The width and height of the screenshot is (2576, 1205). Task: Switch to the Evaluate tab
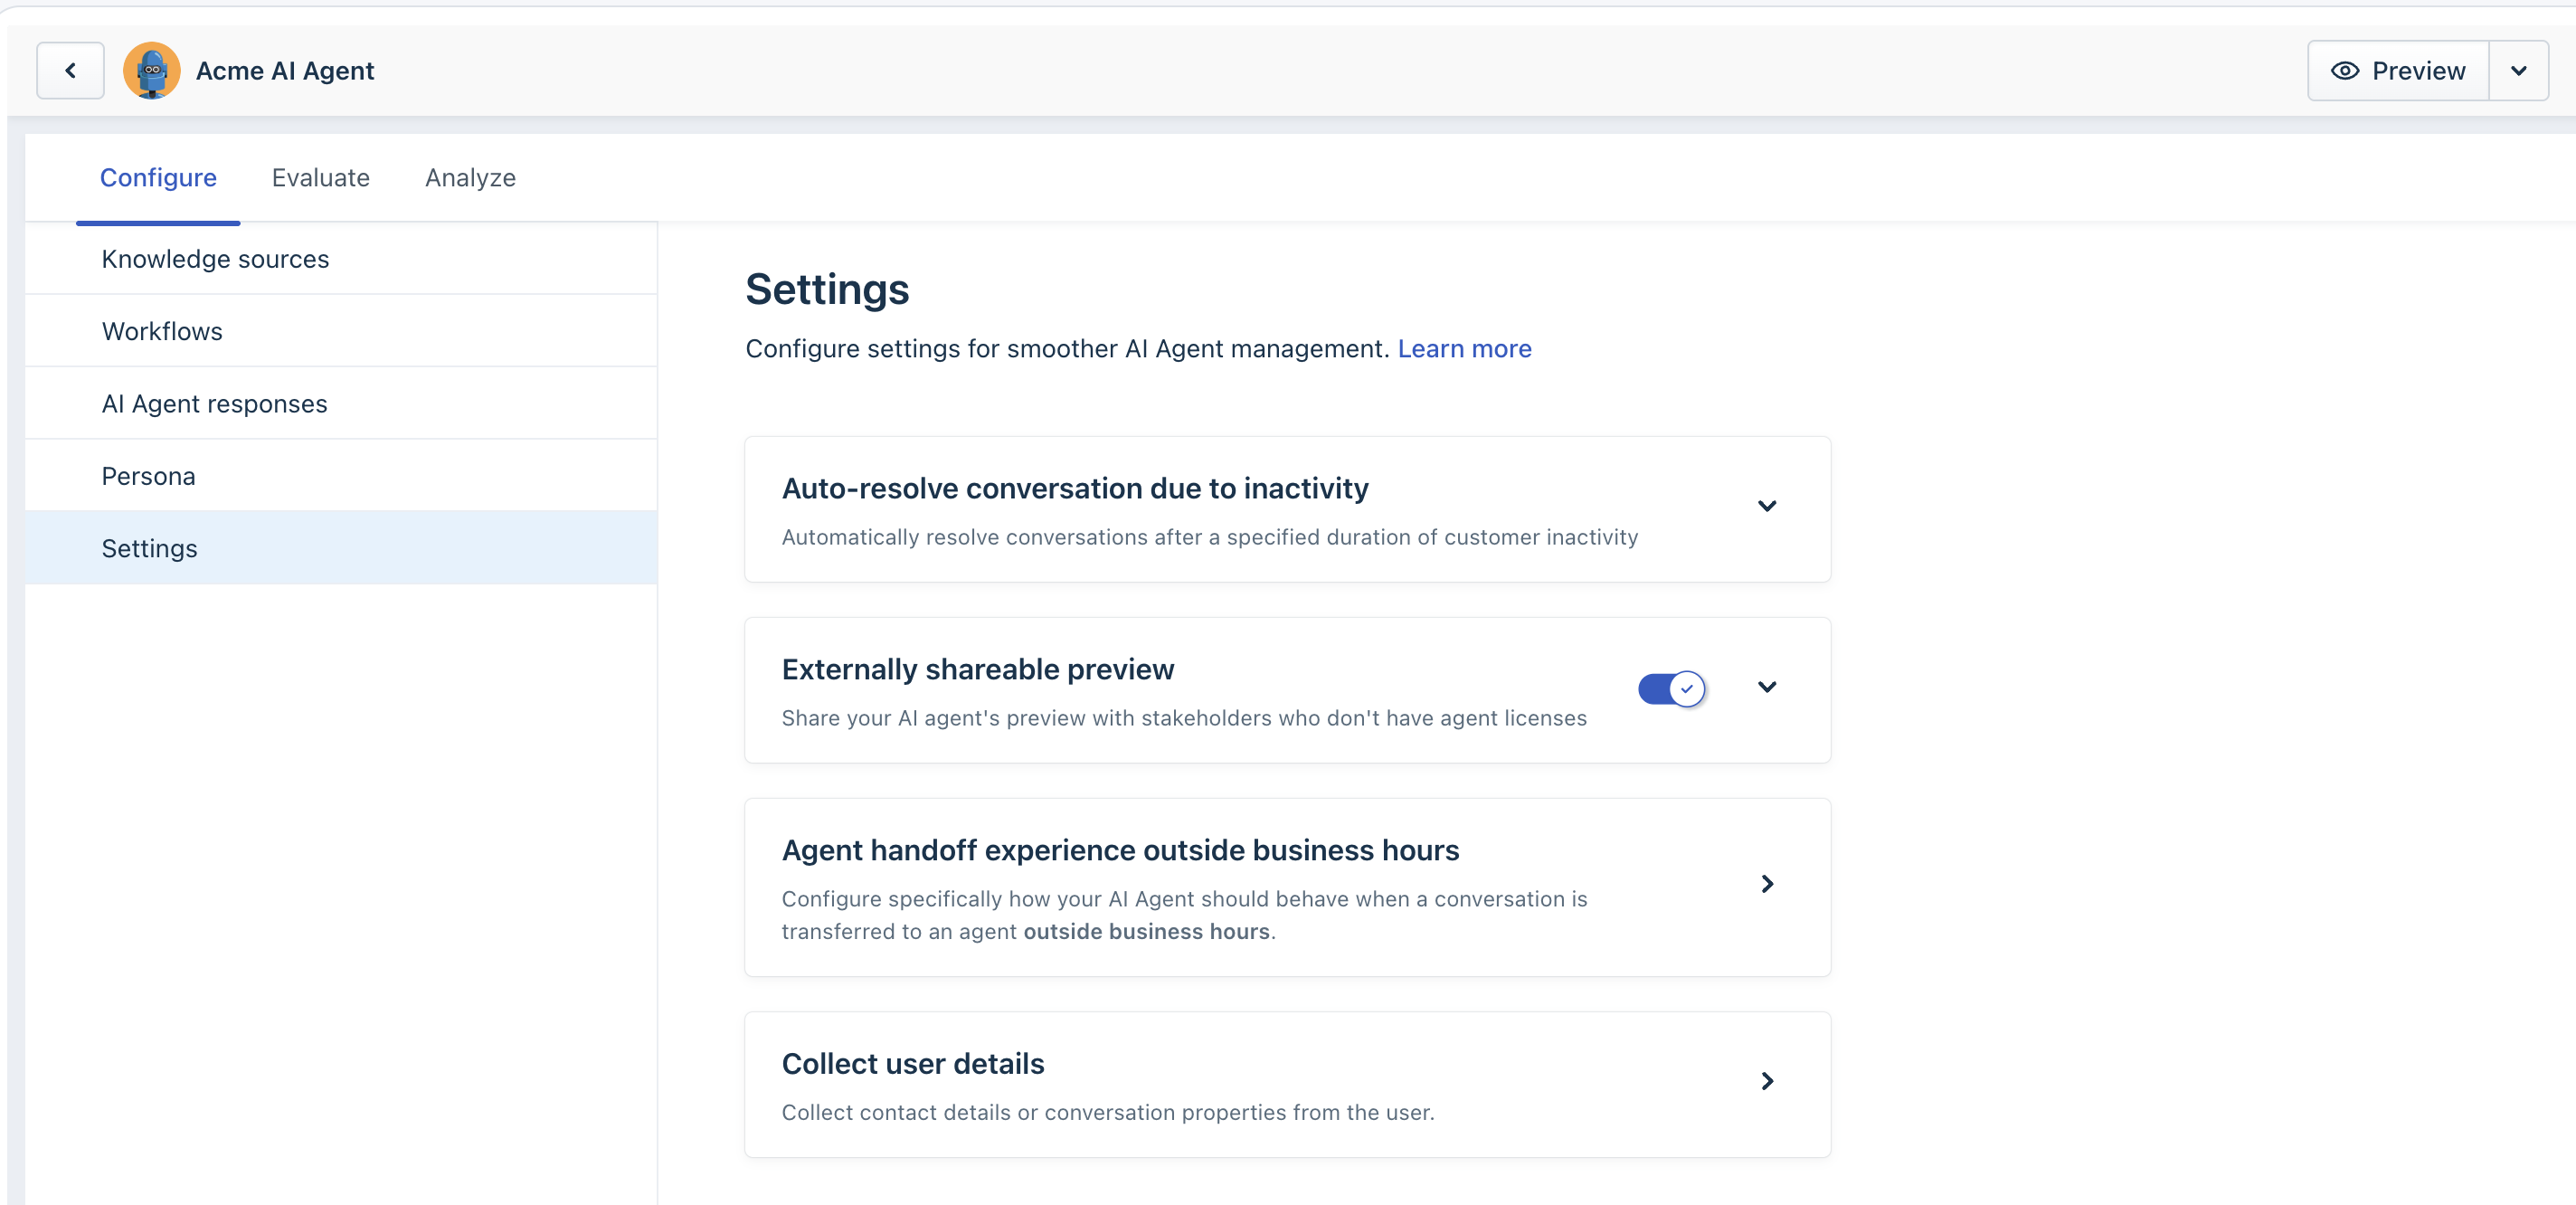320,178
